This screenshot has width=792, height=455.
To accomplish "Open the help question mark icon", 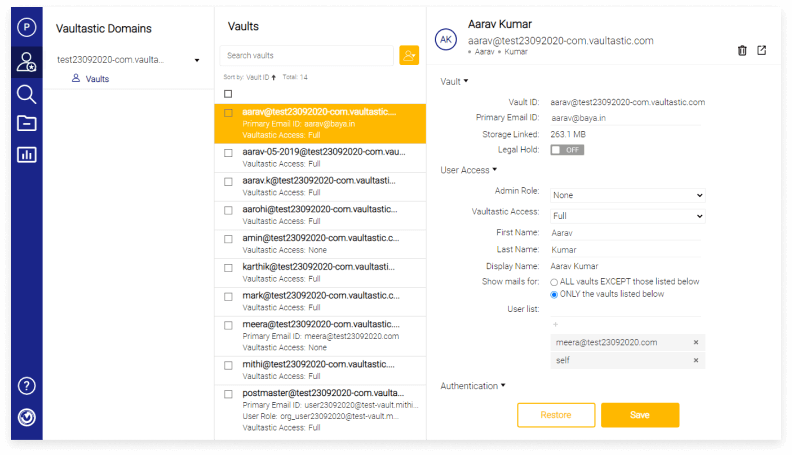I will (x=27, y=386).
